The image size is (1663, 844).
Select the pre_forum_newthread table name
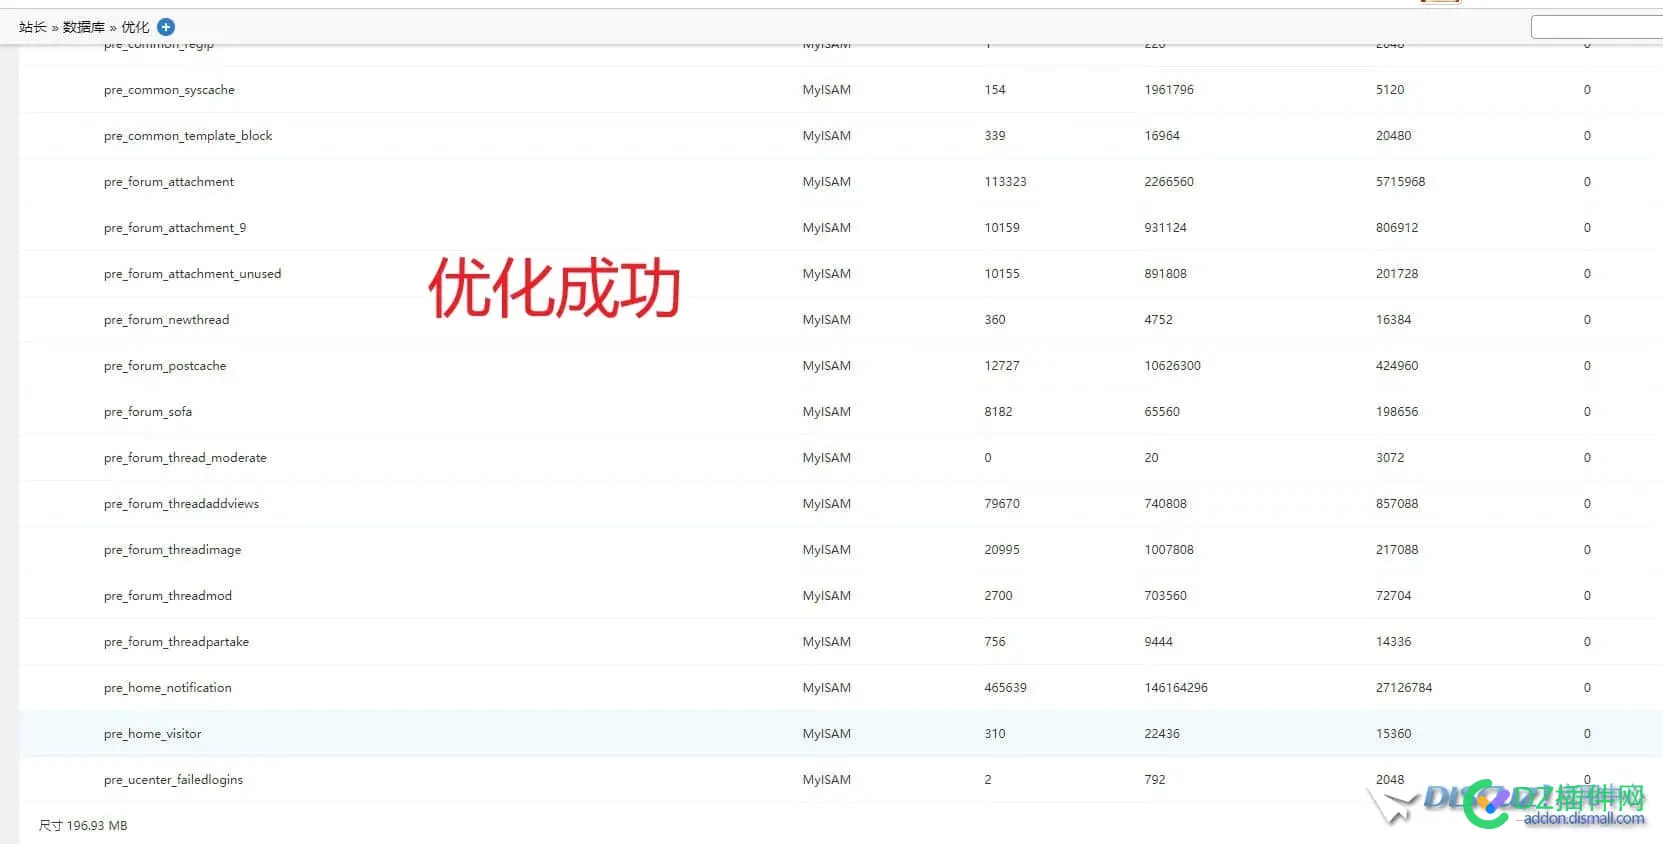pyautogui.click(x=166, y=320)
